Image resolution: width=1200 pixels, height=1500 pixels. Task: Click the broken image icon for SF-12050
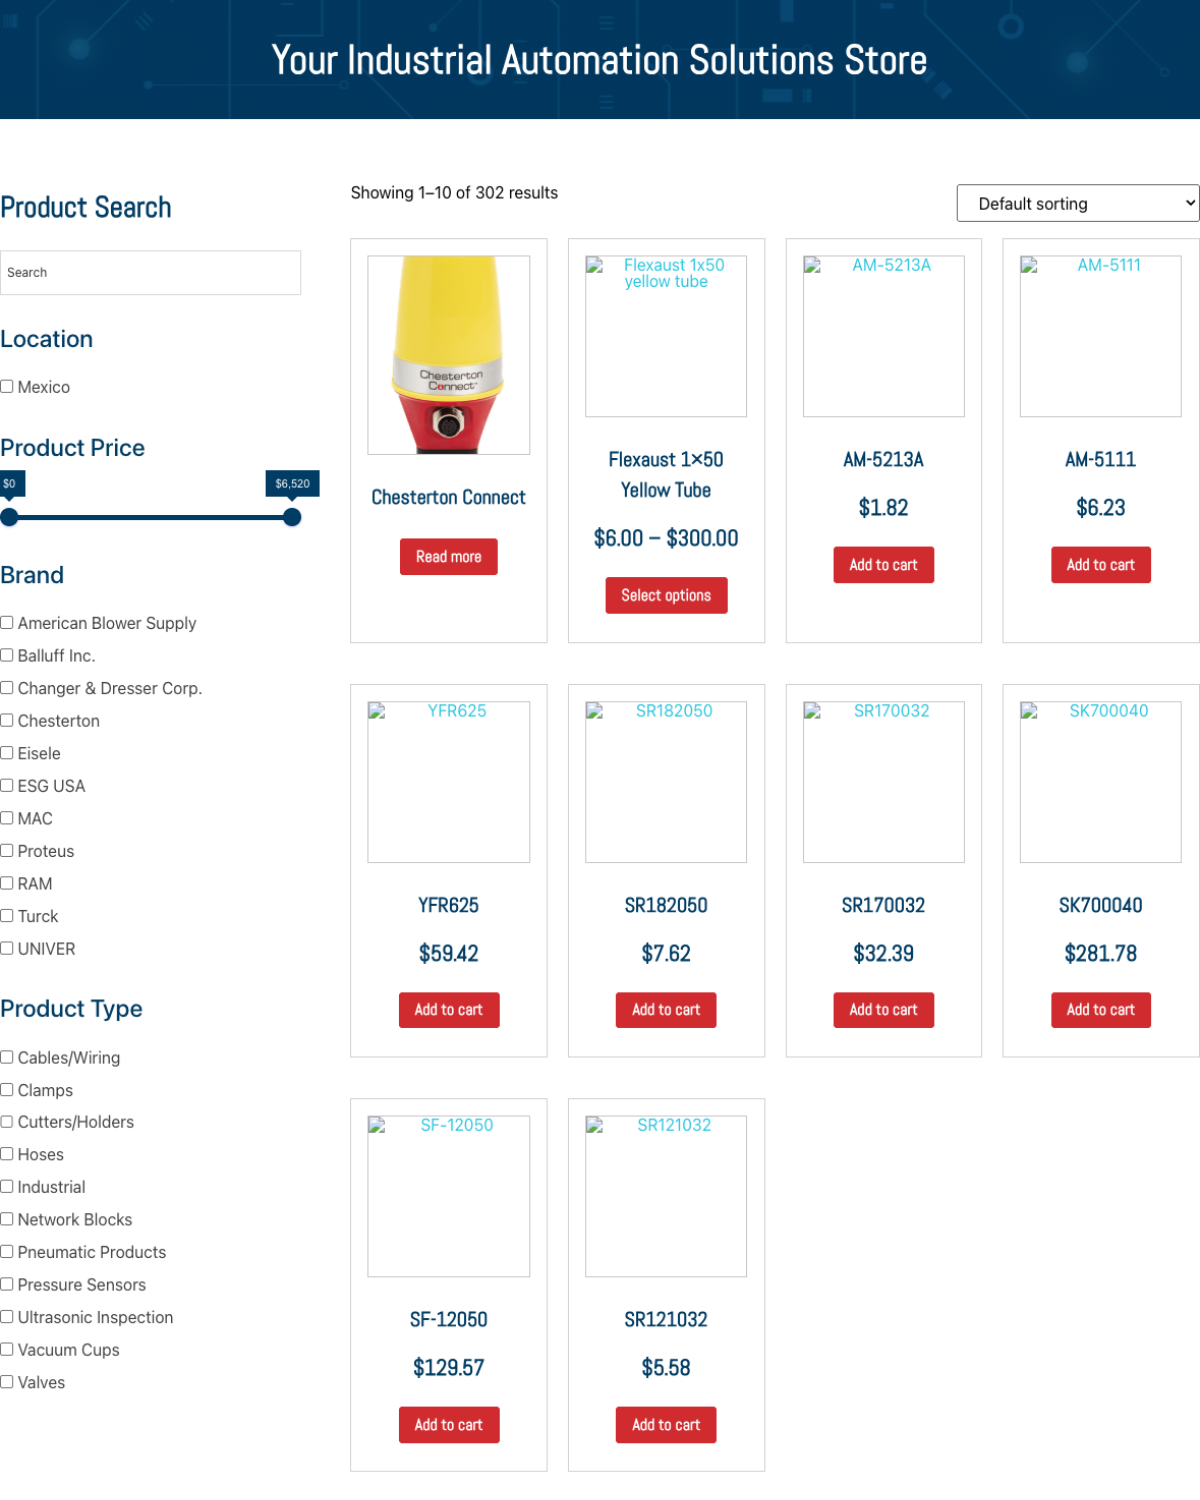[377, 1125]
